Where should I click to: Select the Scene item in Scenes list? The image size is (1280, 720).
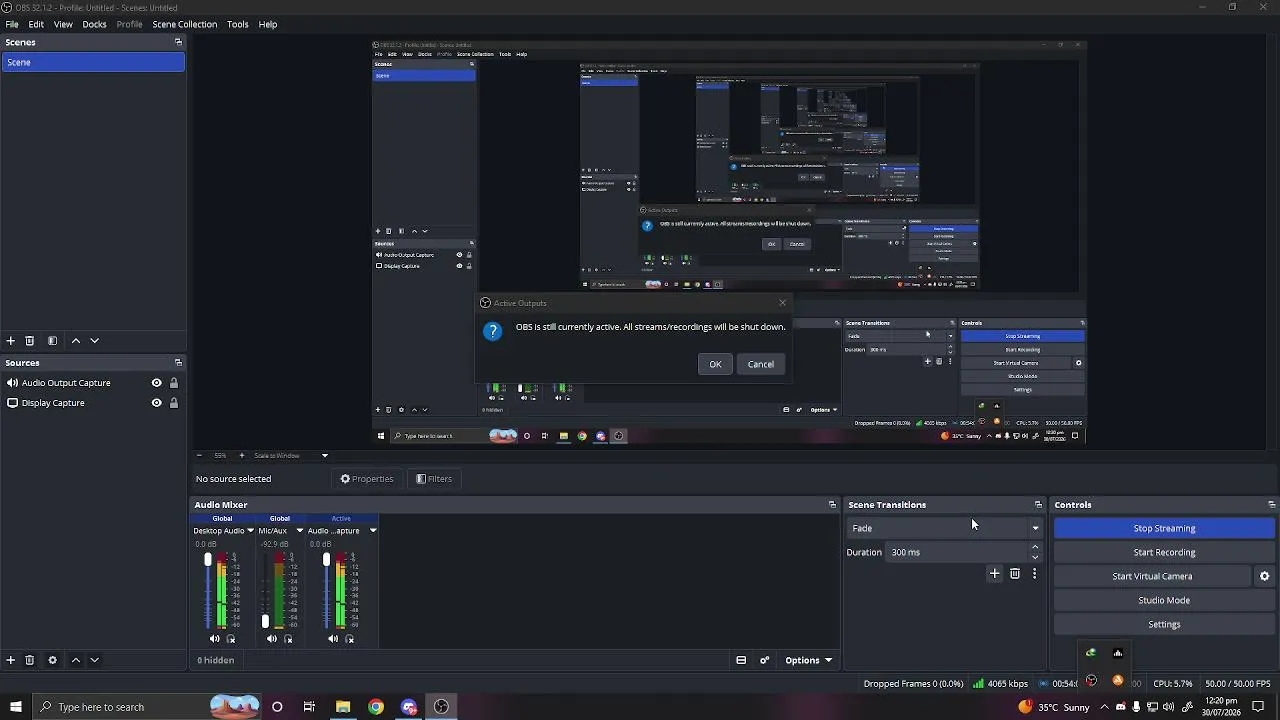(93, 62)
